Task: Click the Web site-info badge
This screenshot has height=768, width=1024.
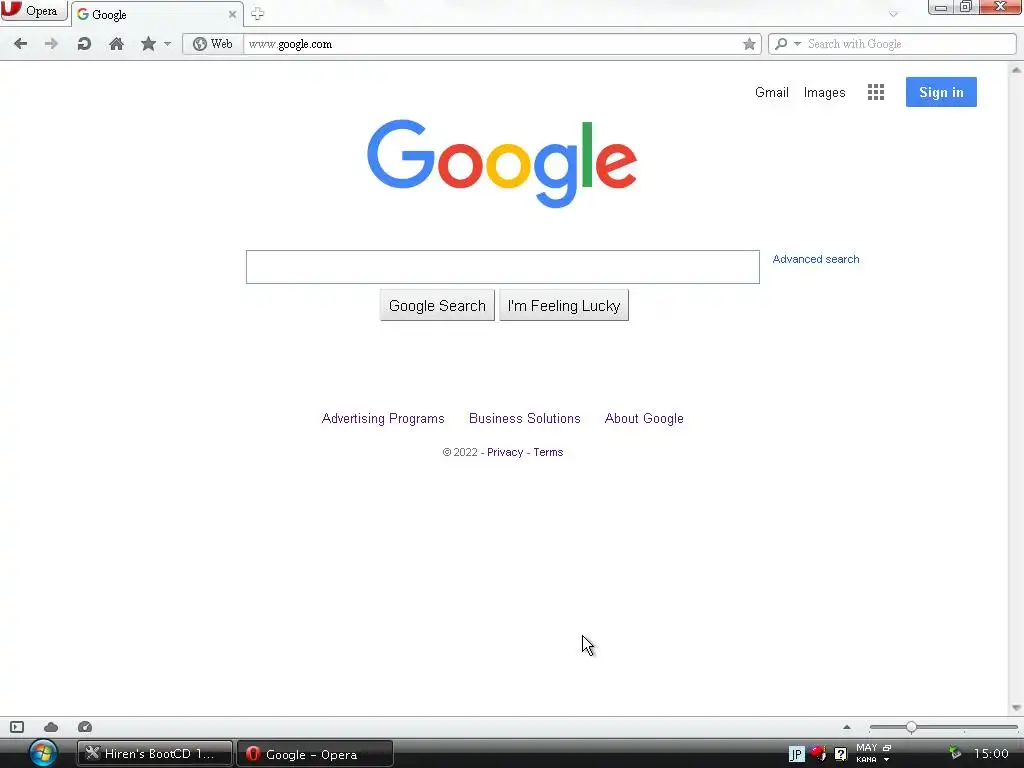Action: (213, 44)
